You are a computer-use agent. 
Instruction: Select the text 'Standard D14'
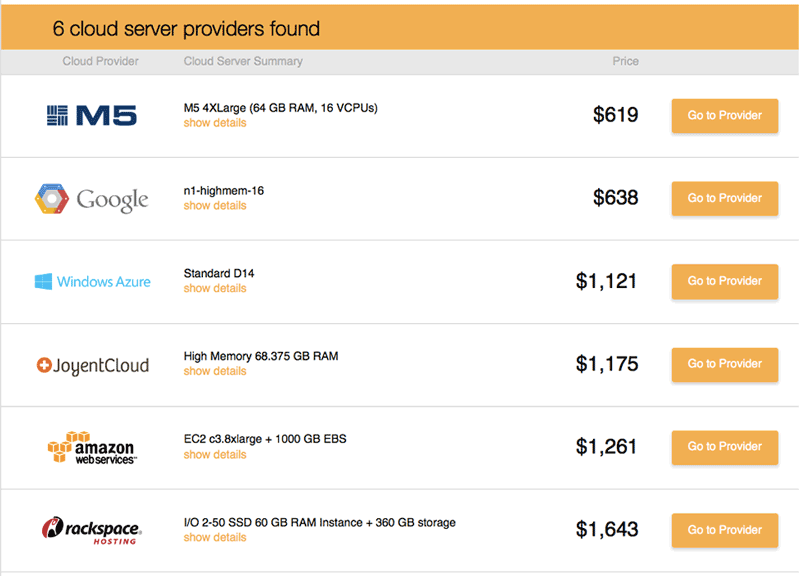(219, 273)
